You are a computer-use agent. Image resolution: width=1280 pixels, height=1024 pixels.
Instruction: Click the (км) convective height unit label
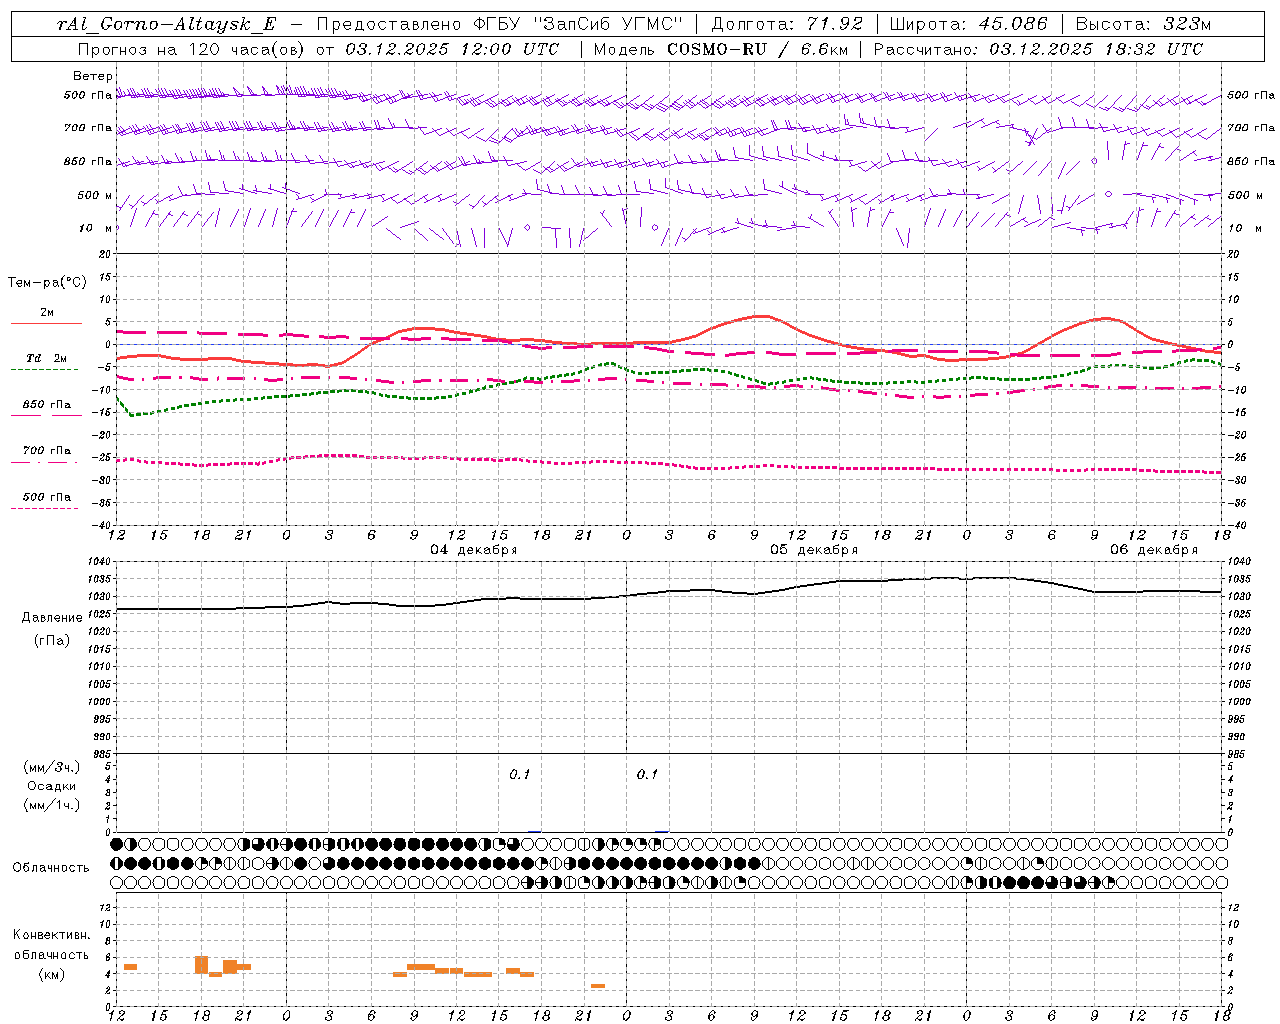(51, 974)
